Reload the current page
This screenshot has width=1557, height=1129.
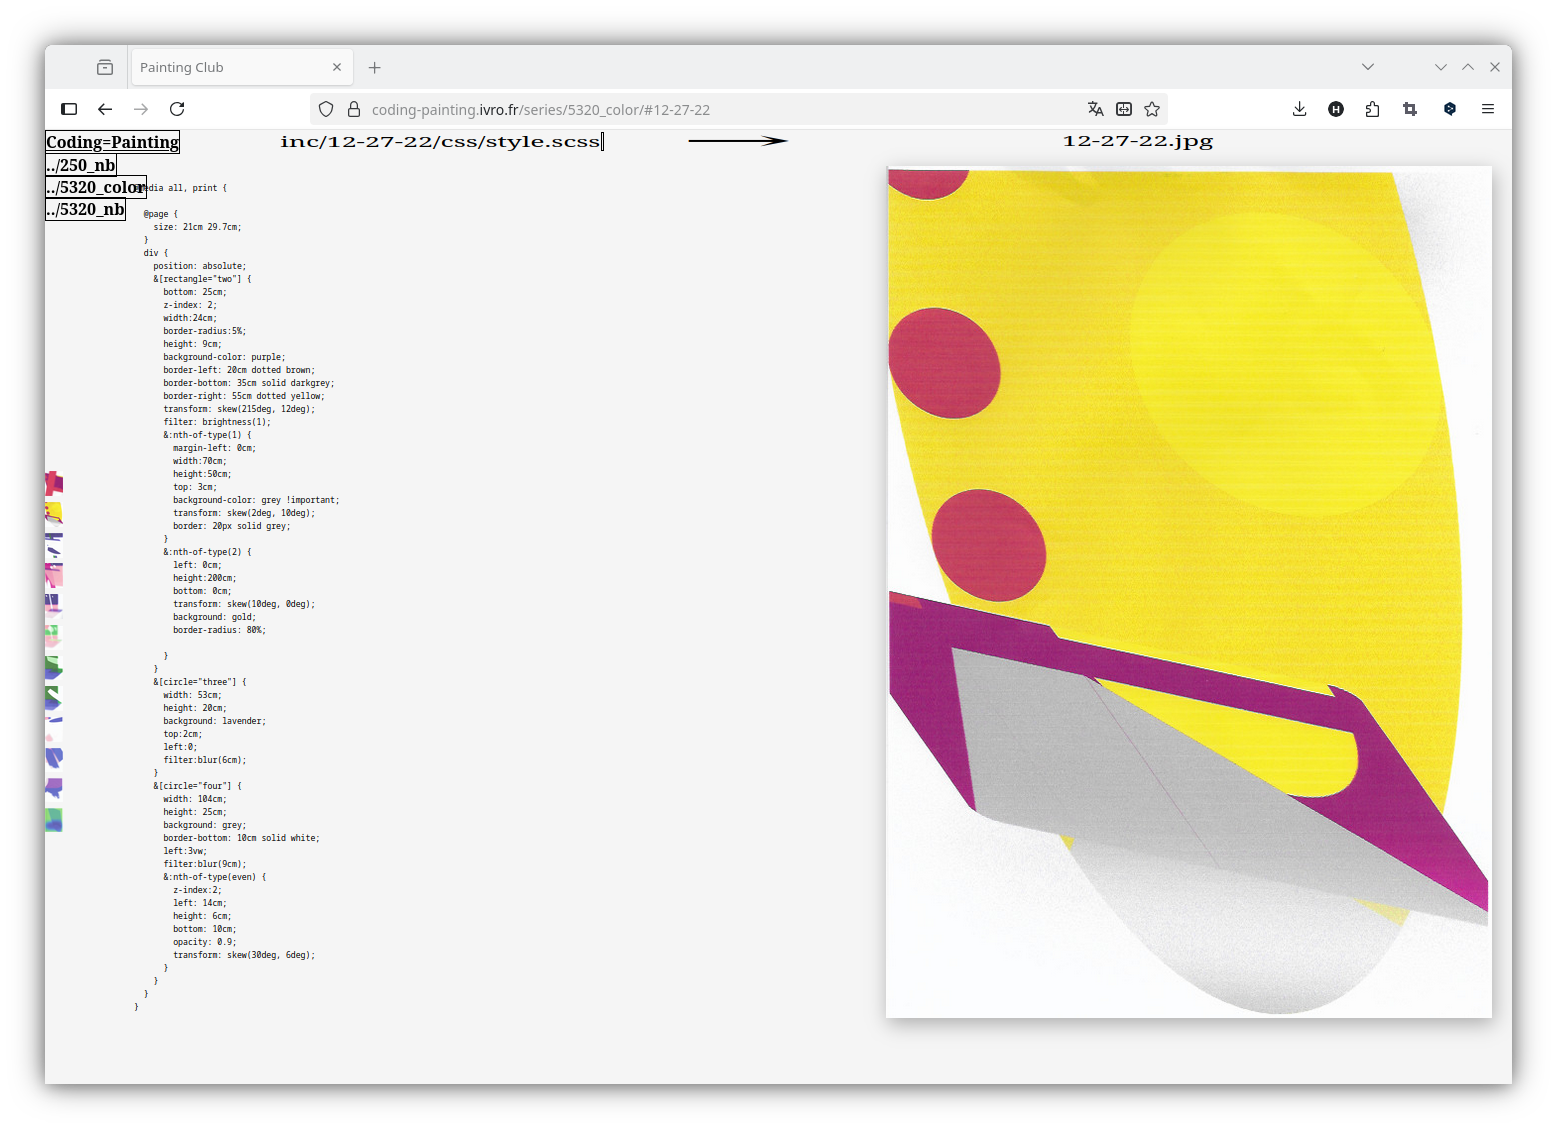click(177, 109)
